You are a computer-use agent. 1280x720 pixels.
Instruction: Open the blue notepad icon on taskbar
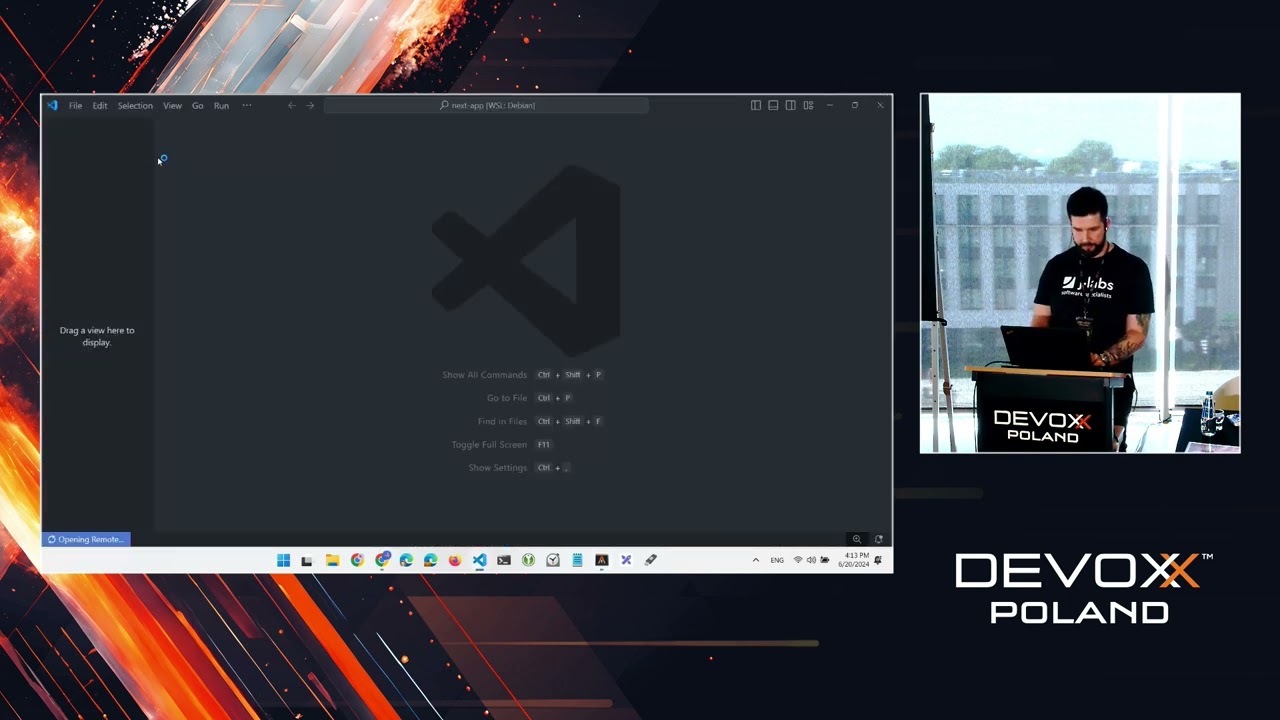coord(577,560)
